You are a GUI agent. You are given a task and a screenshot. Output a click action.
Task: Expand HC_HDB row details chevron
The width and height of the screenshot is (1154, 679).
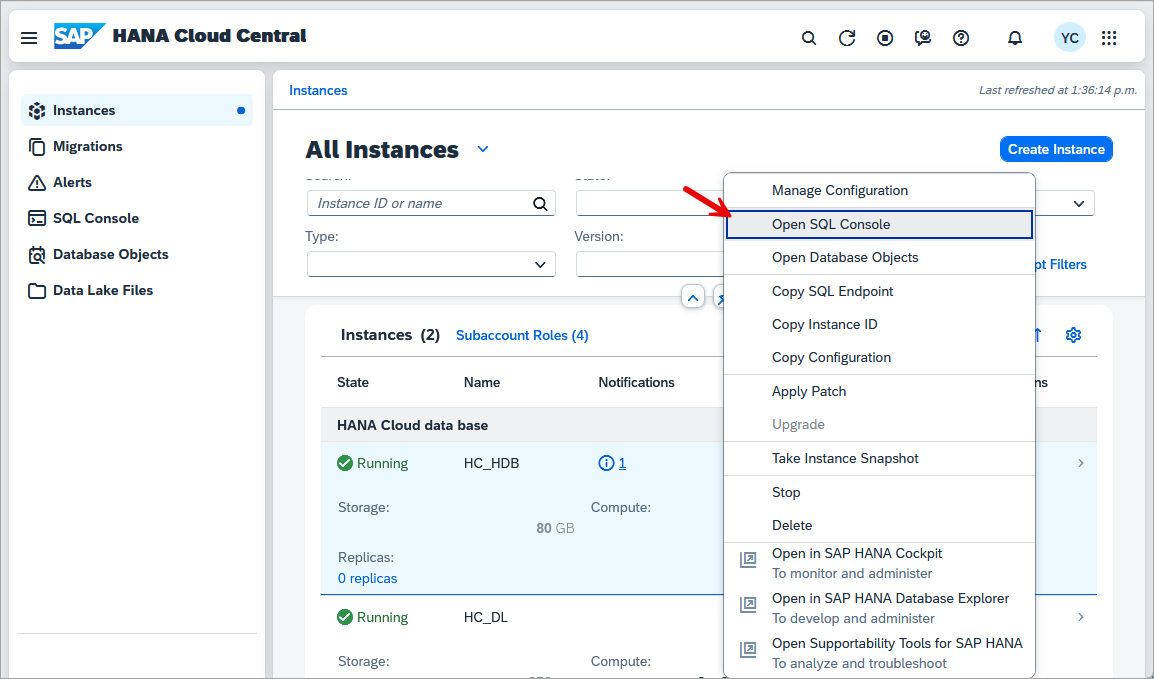pos(1080,463)
